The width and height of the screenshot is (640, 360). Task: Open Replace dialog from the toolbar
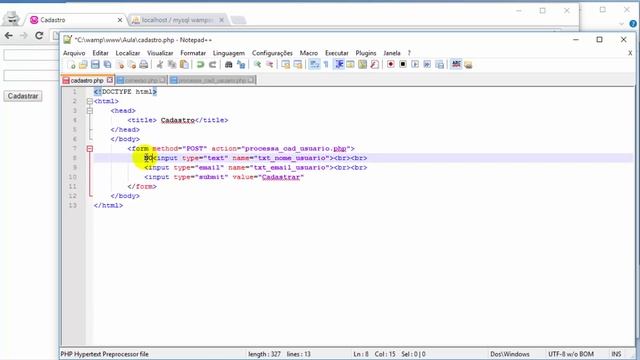tap(241, 64)
